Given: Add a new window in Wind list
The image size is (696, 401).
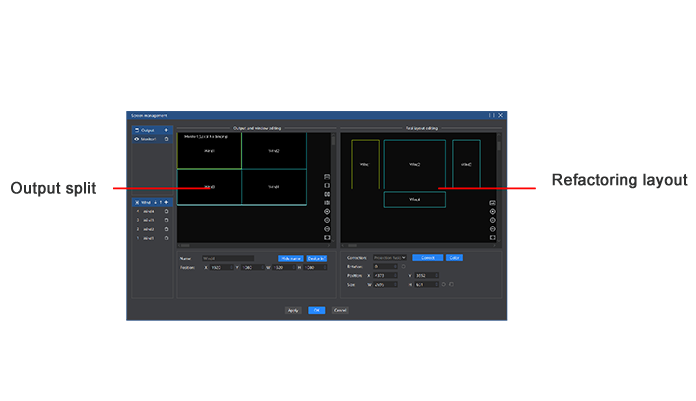Looking at the screenshot, I should pyautogui.click(x=166, y=202).
